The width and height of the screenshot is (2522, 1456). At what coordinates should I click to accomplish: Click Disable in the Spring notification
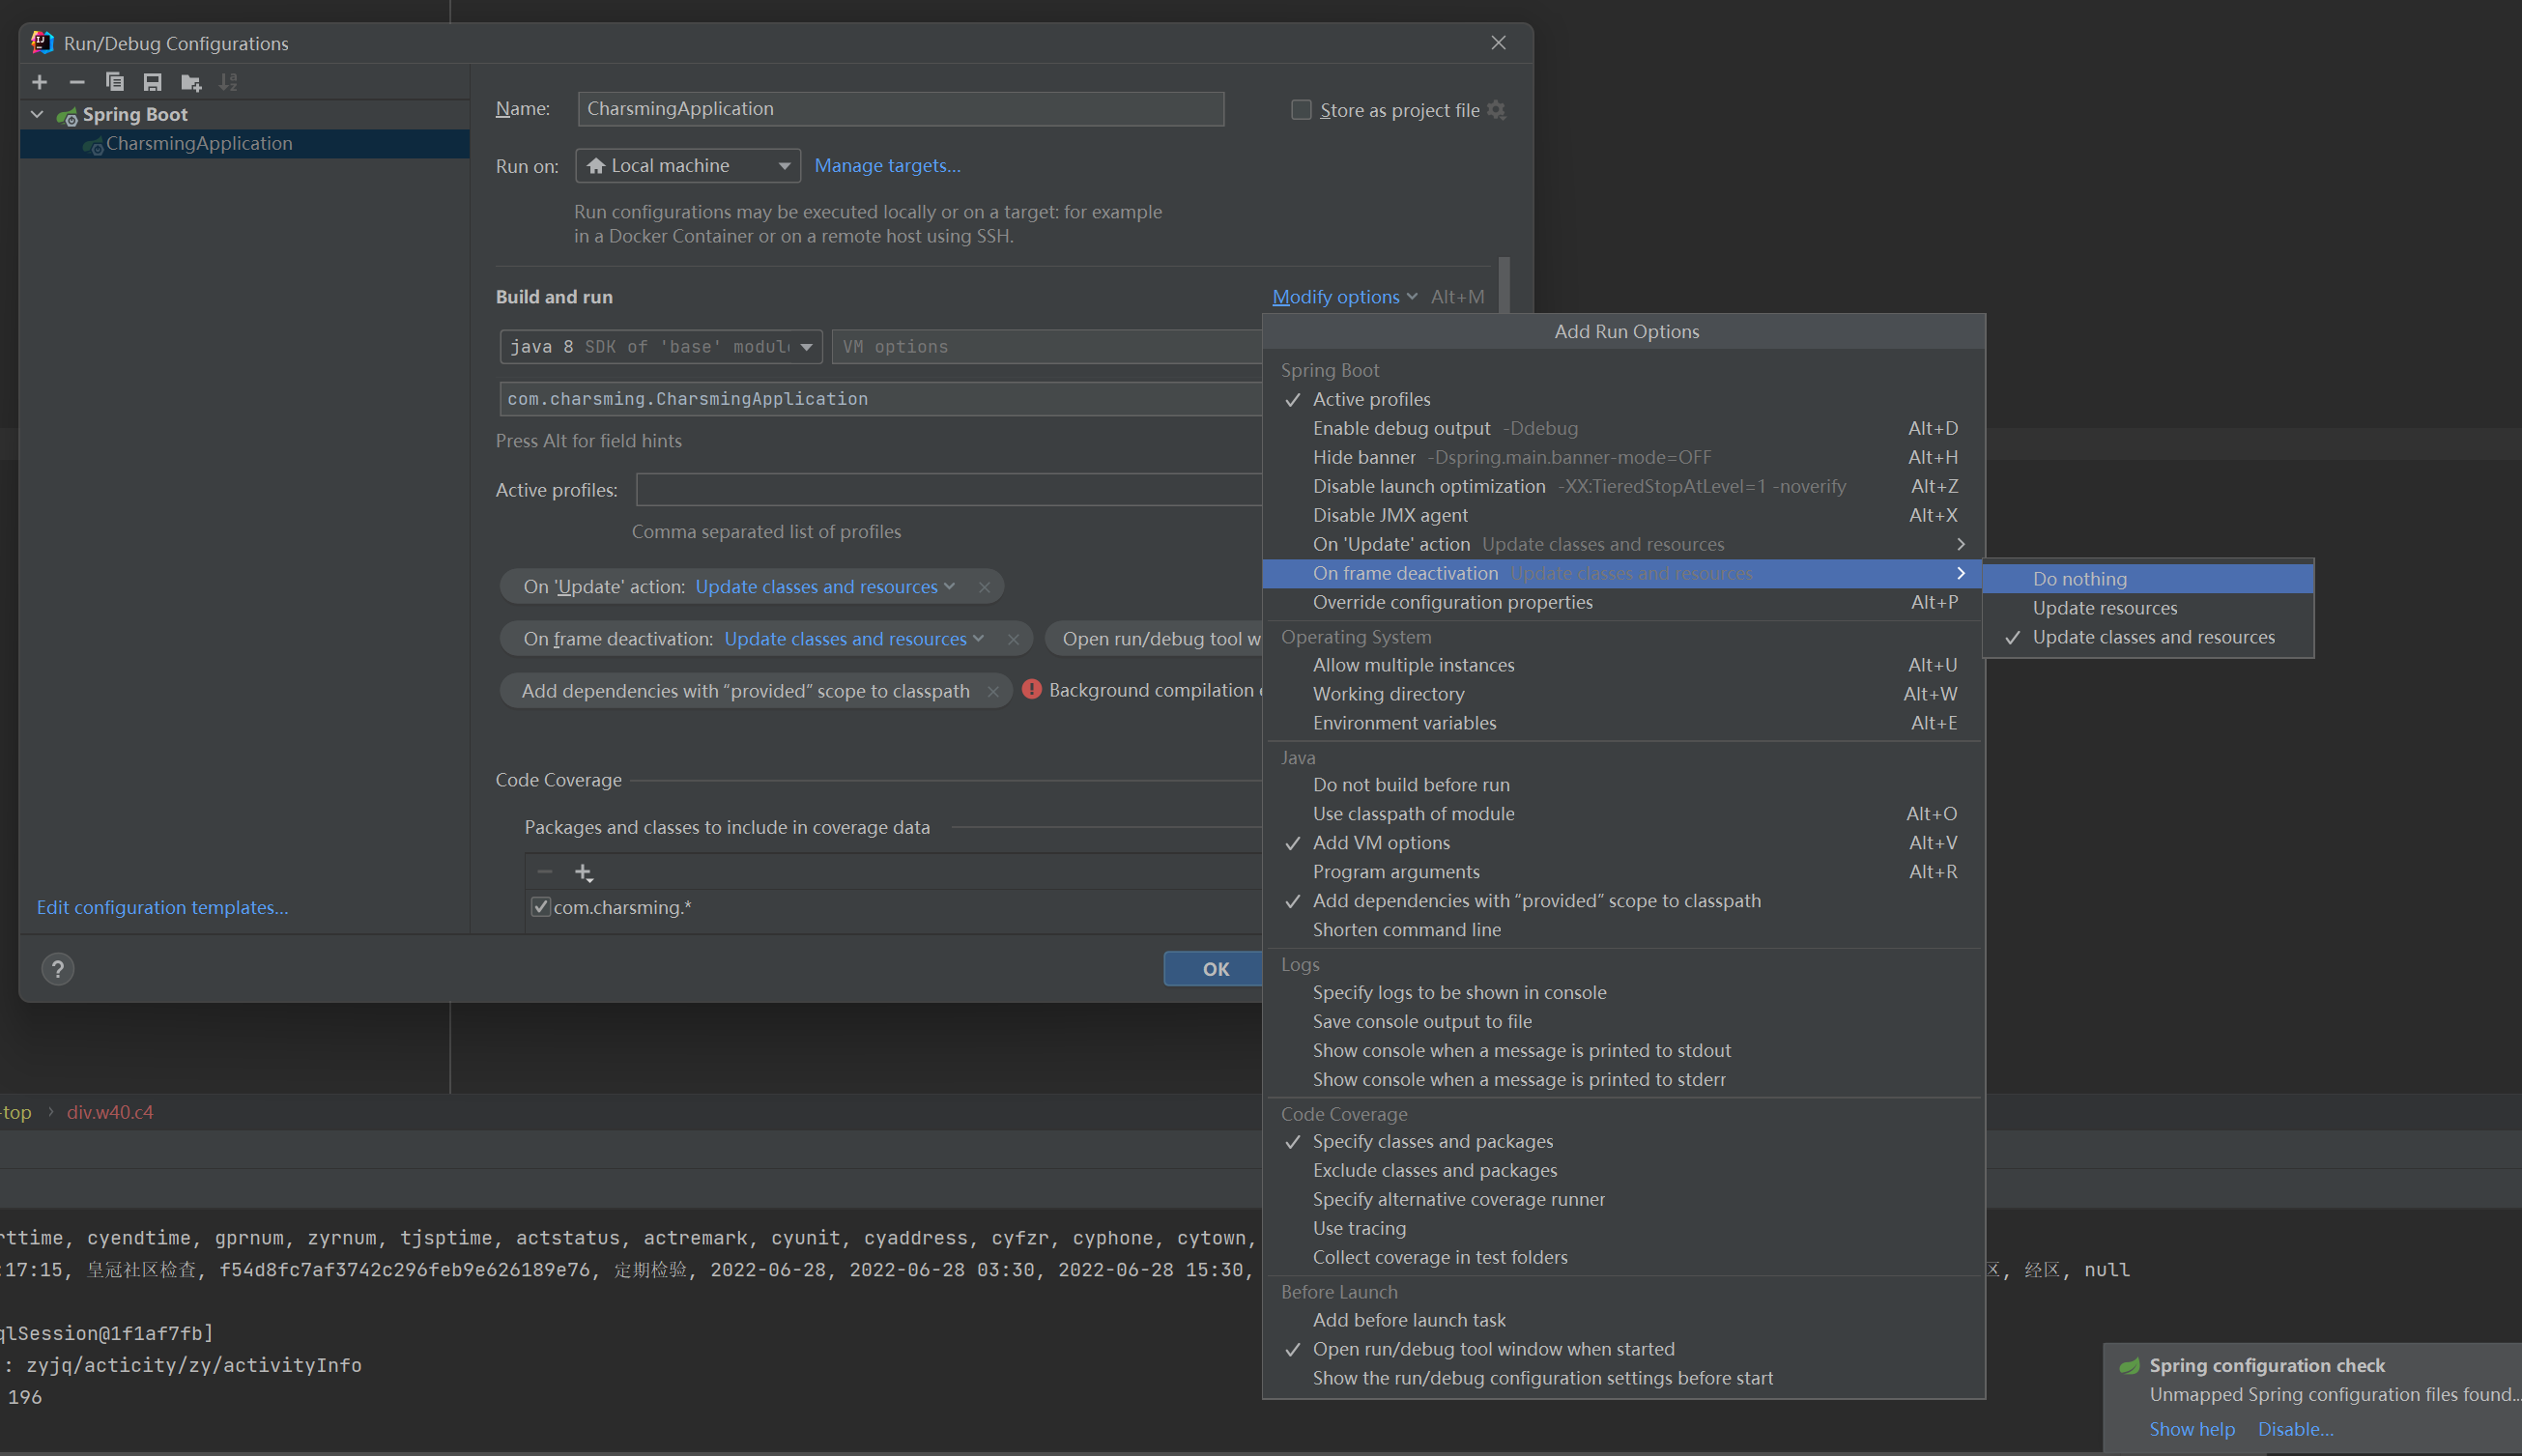pos(2294,1429)
